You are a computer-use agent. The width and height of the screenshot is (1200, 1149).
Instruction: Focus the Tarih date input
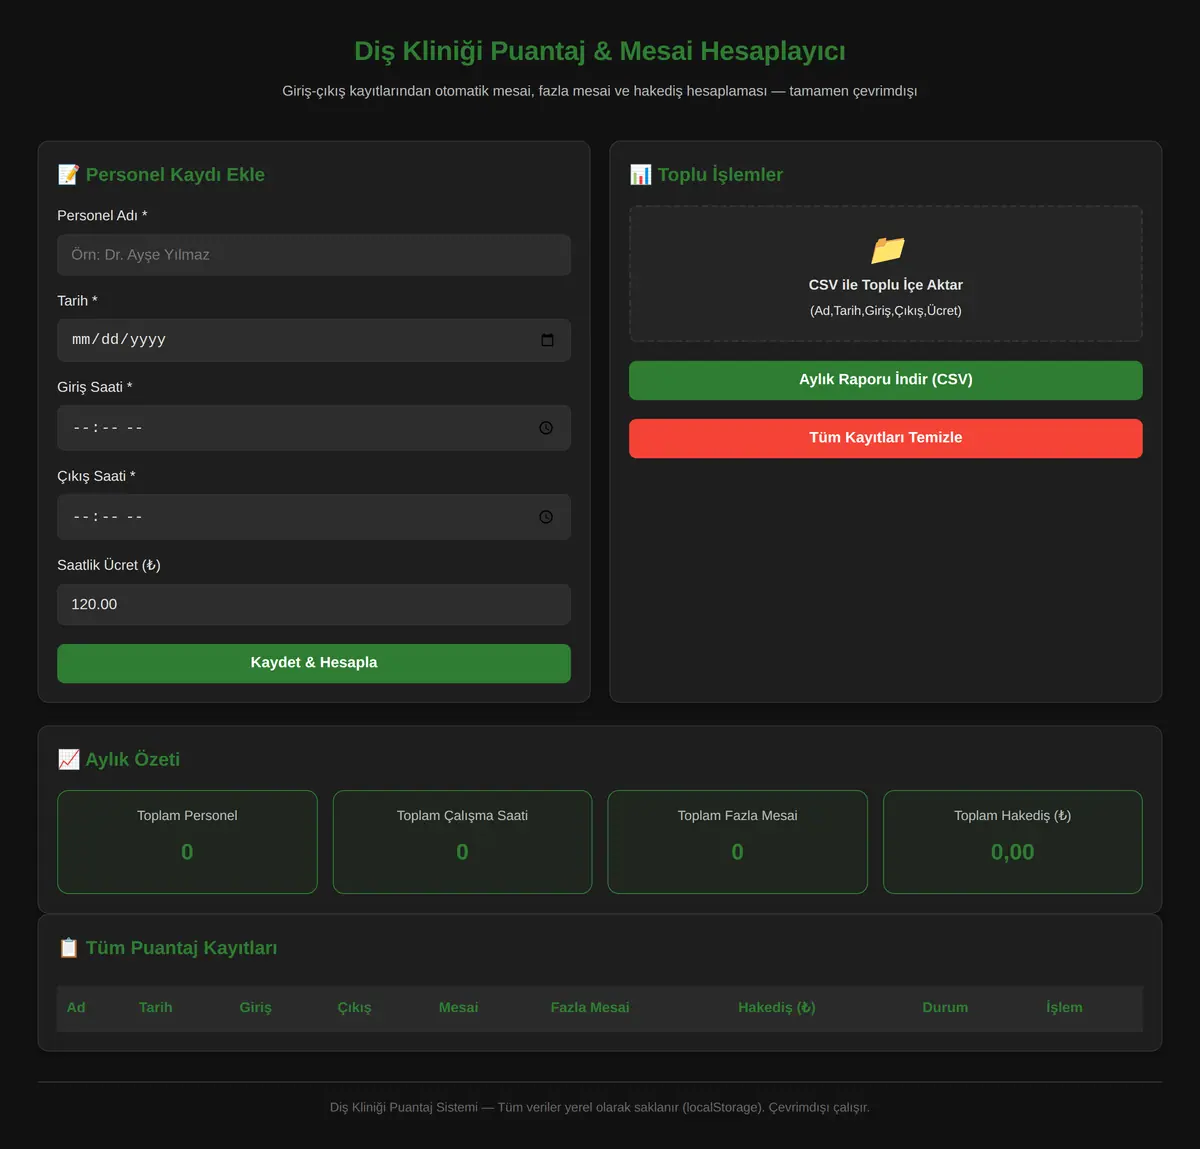[314, 340]
